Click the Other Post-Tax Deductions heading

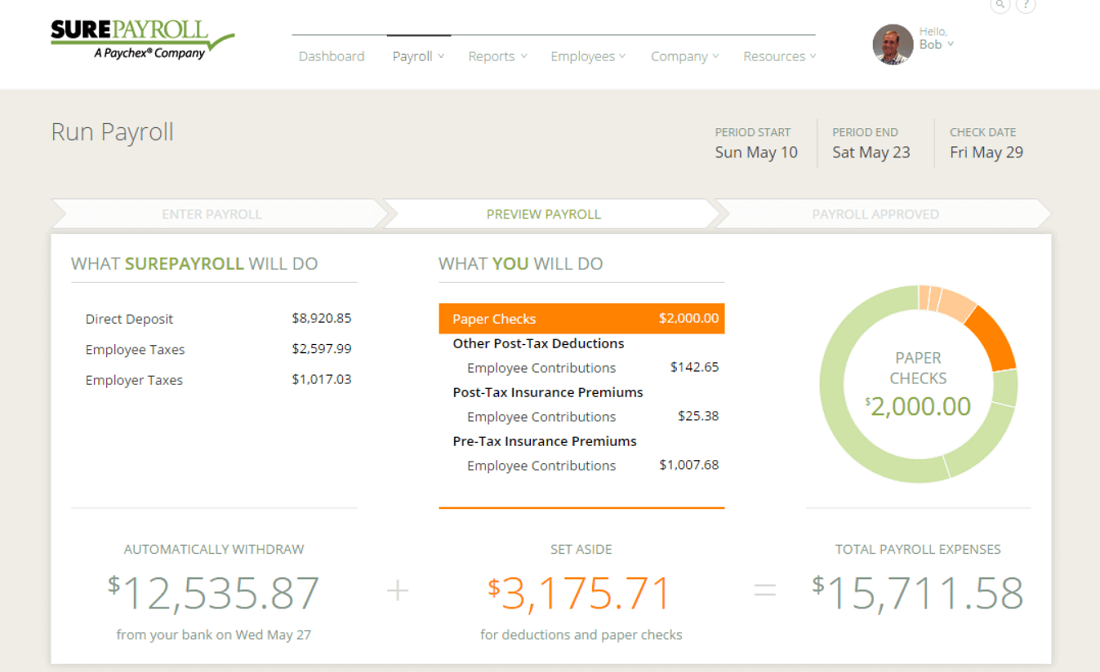click(538, 343)
